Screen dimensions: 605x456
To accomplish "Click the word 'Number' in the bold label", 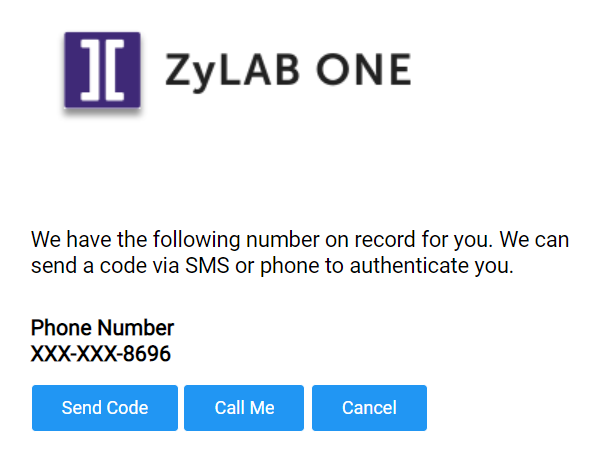I will (x=135, y=328).
